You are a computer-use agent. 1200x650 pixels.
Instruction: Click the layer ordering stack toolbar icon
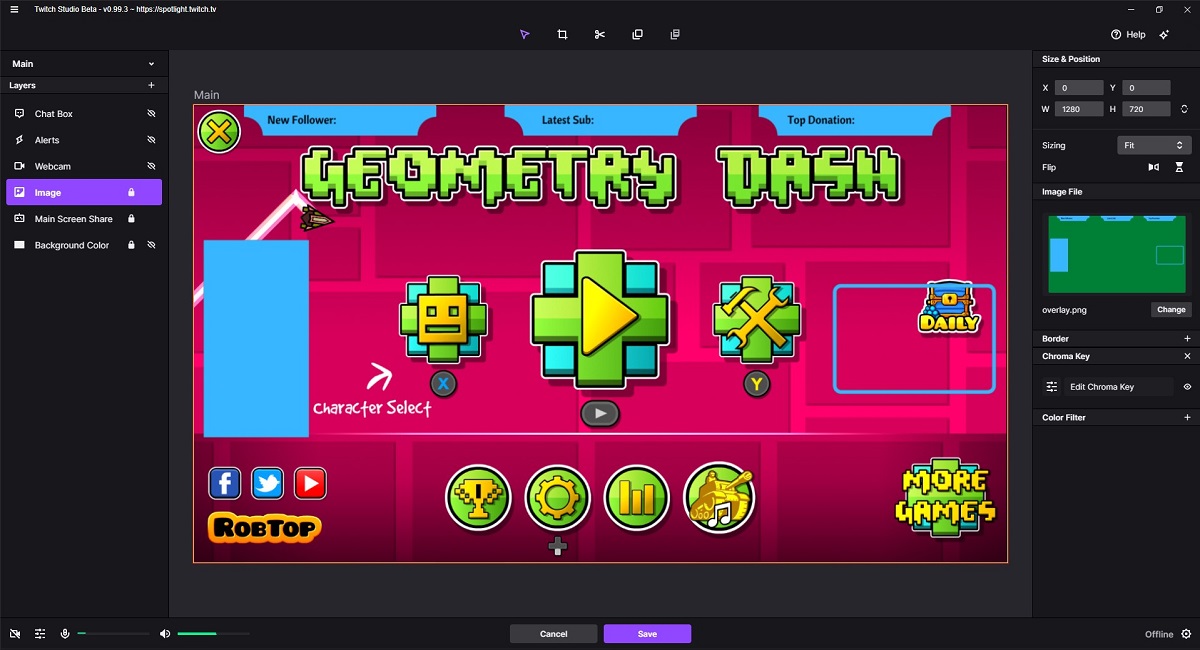click(x=675, y=34)
